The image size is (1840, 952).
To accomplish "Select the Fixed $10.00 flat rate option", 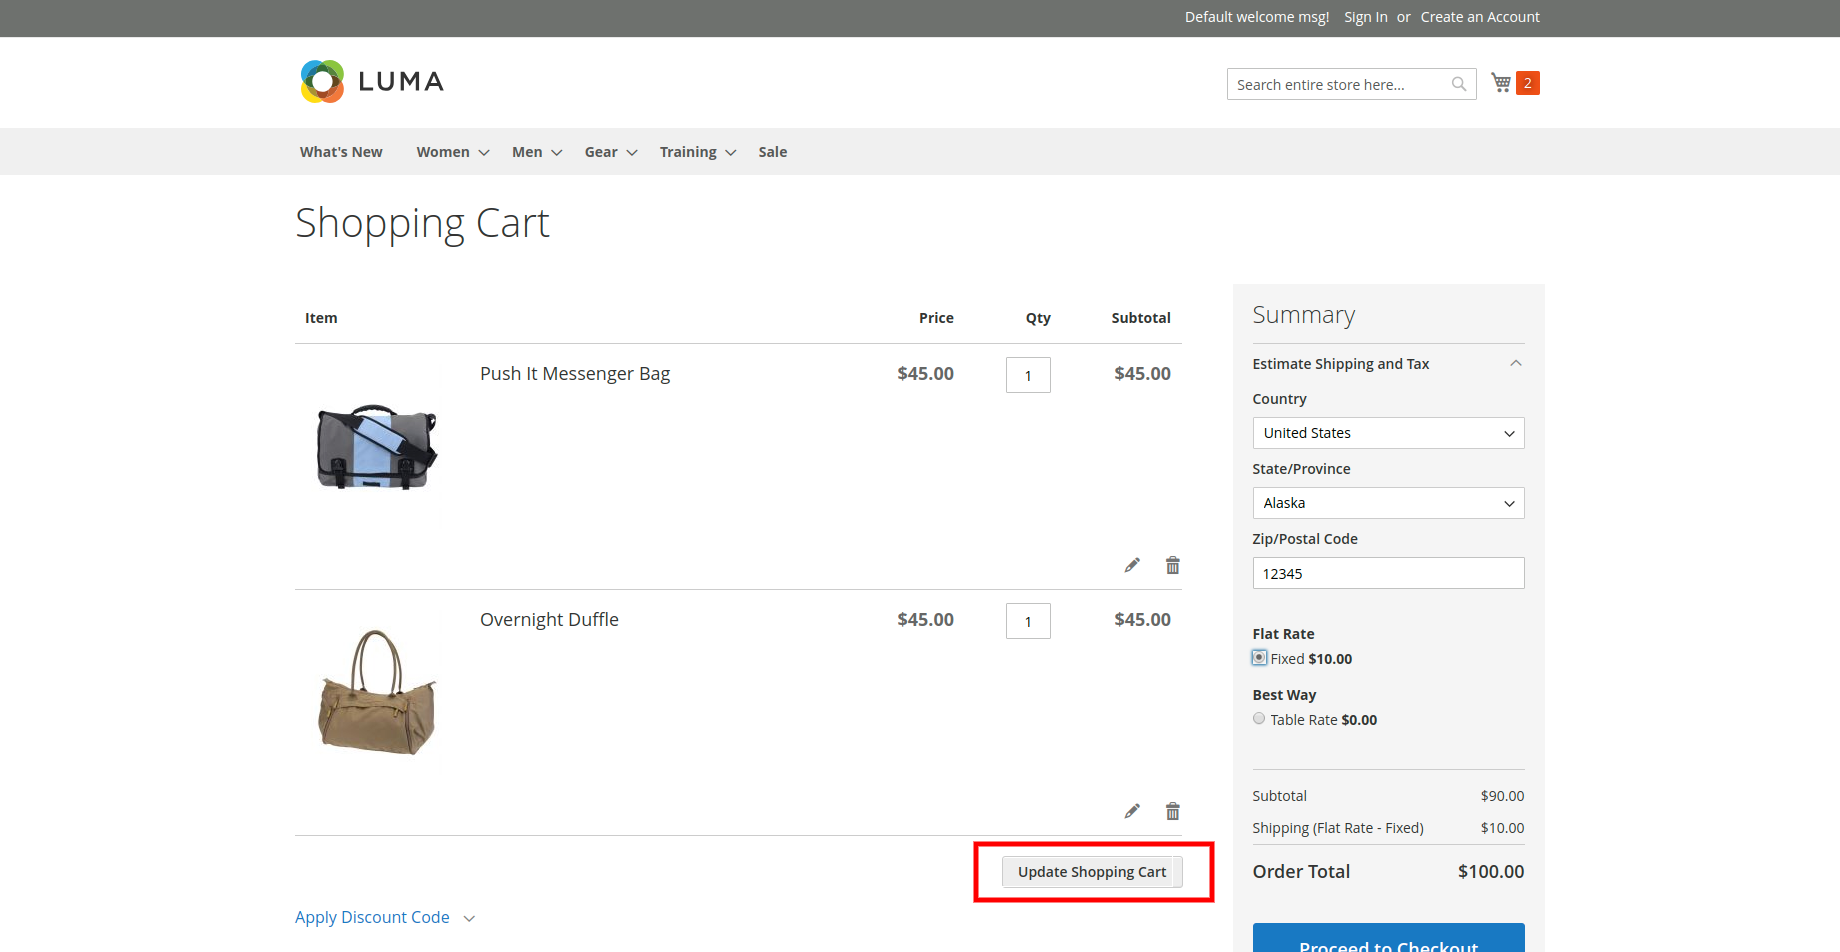I will (1259, 657).
